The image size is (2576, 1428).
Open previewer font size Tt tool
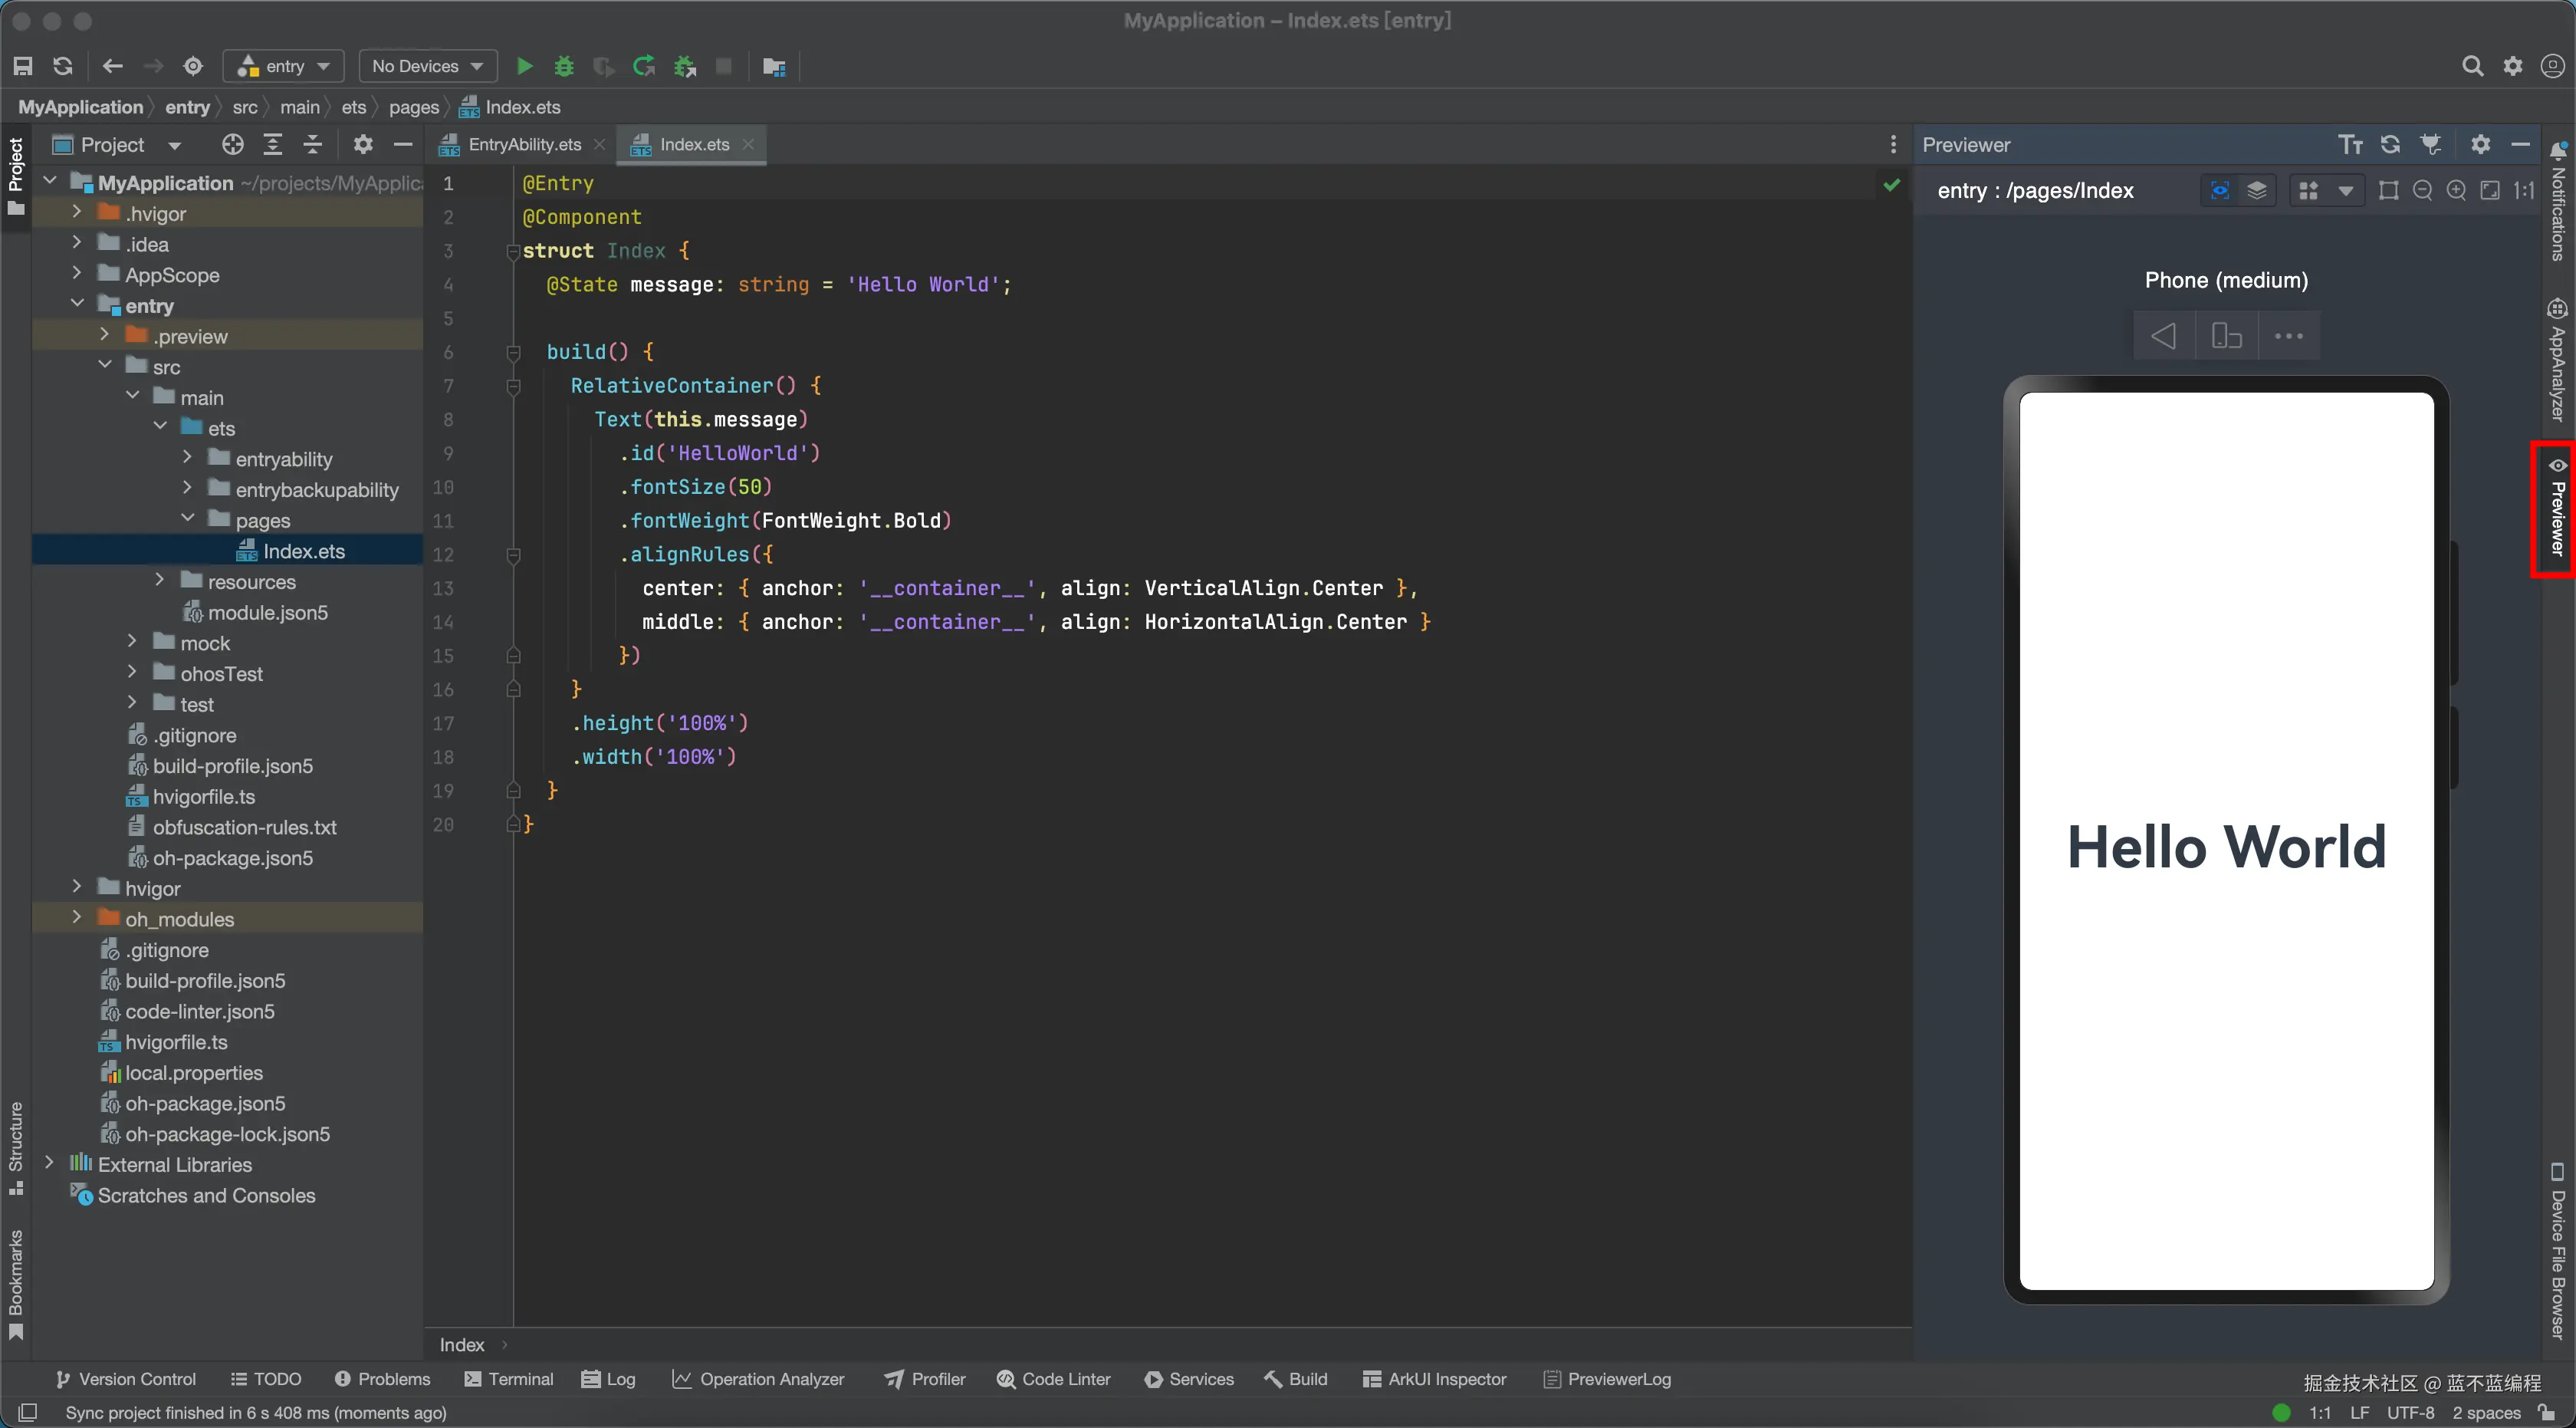[x=2350, y=145]
